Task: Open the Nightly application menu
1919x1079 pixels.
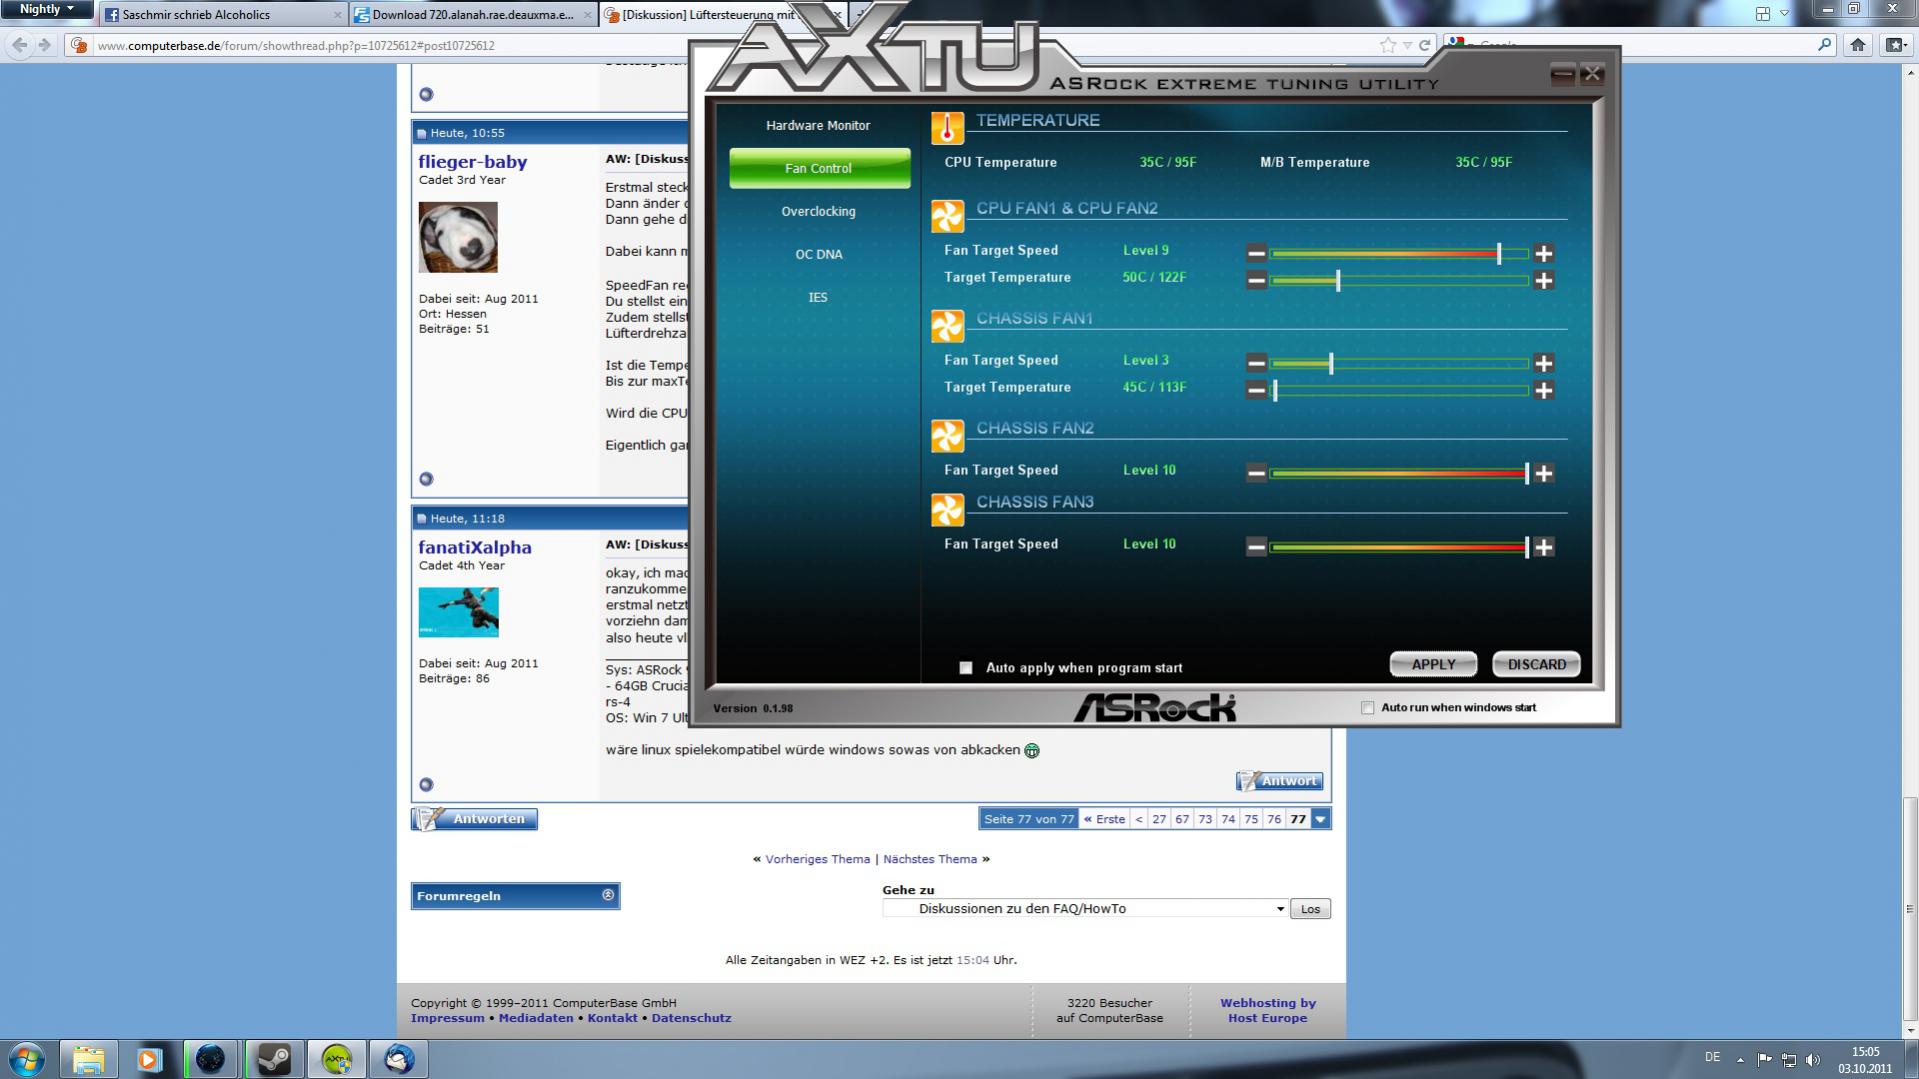Action: [46, 10]
